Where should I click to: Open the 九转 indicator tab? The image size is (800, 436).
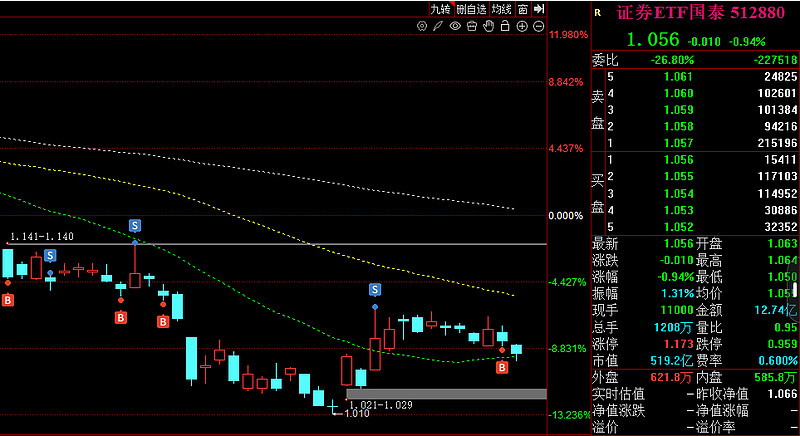coord(440,9)
